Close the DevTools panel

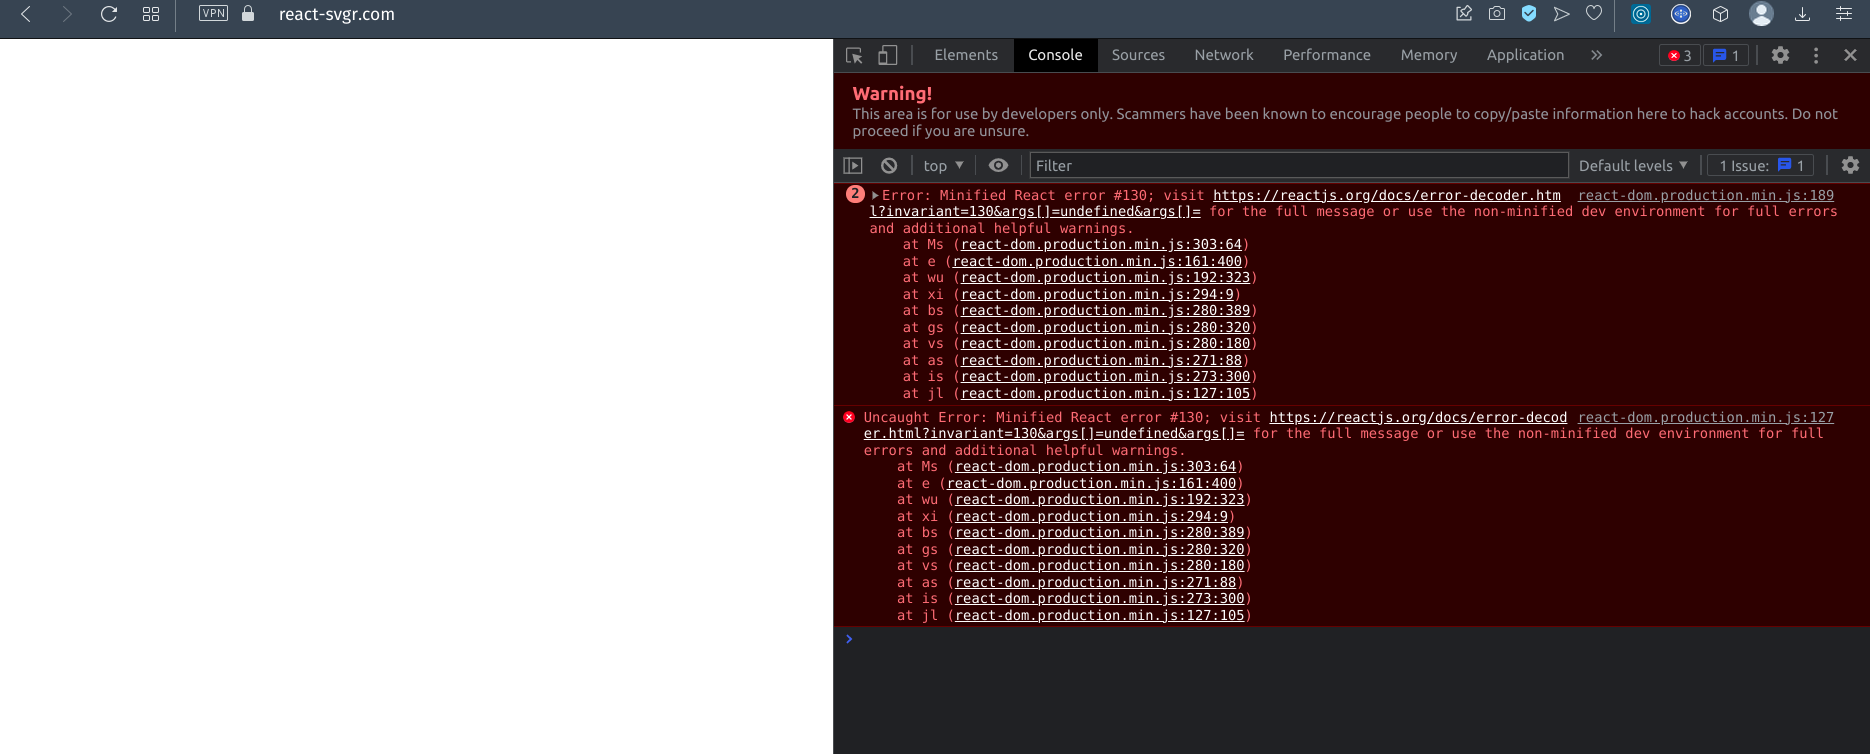1850,55
